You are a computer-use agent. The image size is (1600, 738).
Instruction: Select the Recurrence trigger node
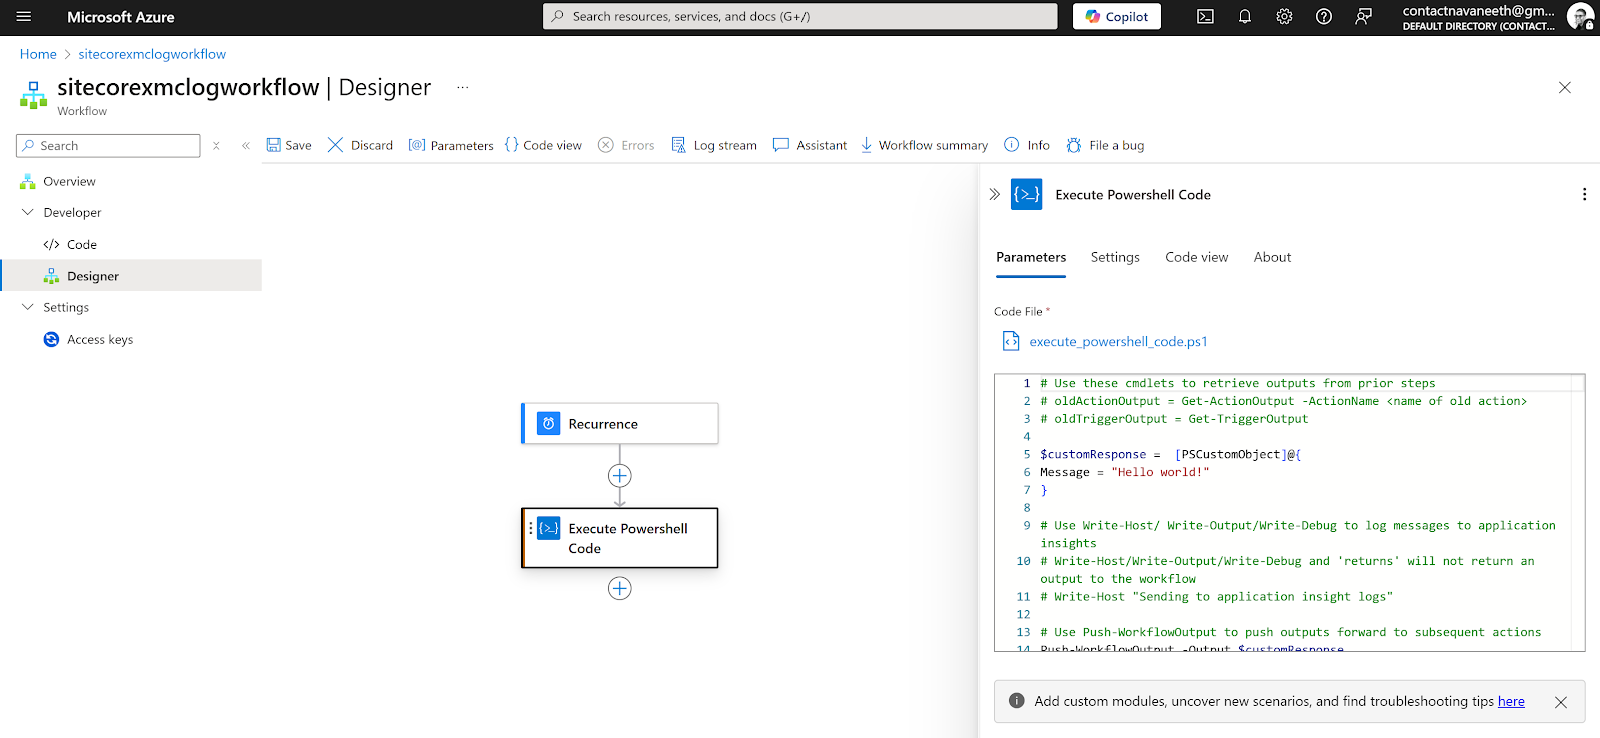point(620,423)
